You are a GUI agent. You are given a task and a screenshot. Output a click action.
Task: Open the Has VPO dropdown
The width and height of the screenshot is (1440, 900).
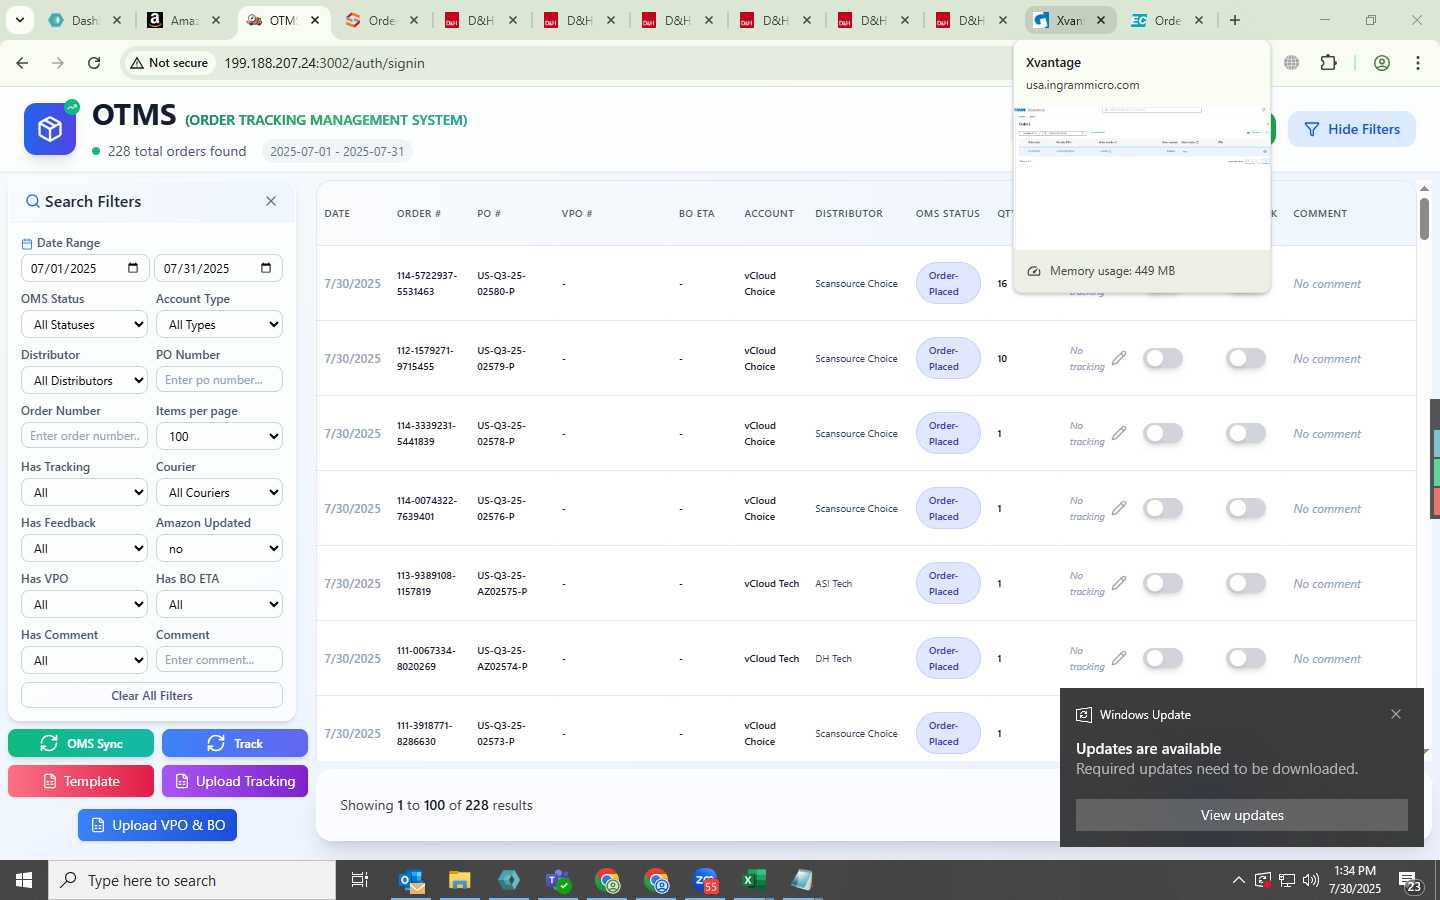click(x=84, y=604)
